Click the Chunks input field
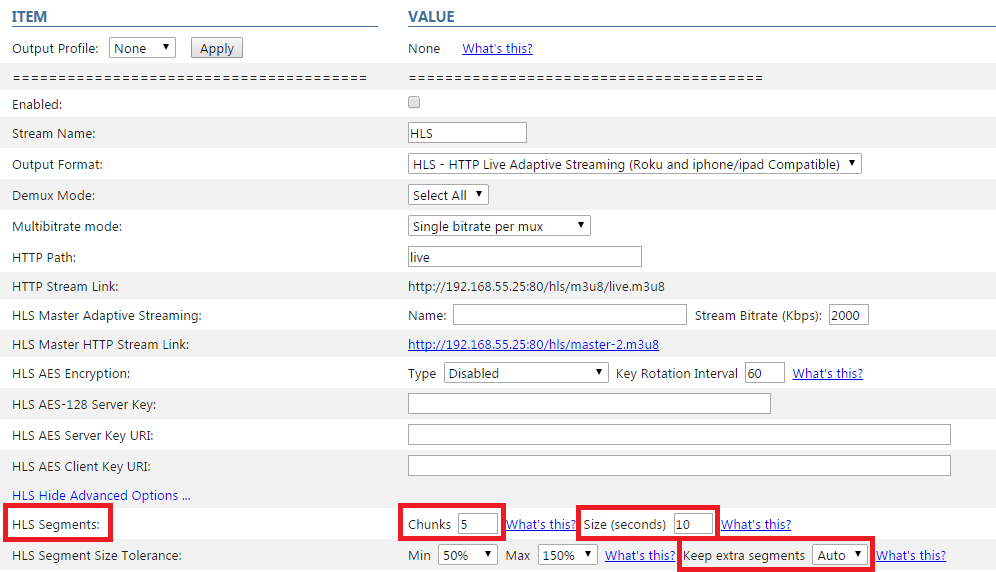The image size is (996, 572). 478,524
